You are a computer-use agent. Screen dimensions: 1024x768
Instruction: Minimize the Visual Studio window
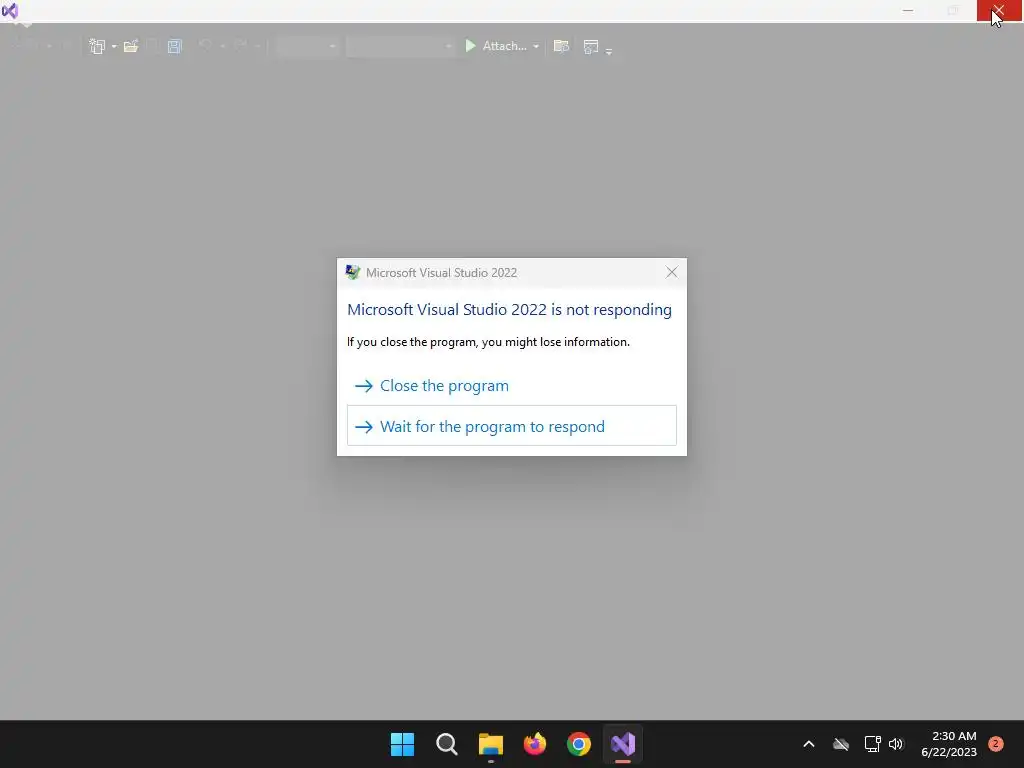pos(908,11)
